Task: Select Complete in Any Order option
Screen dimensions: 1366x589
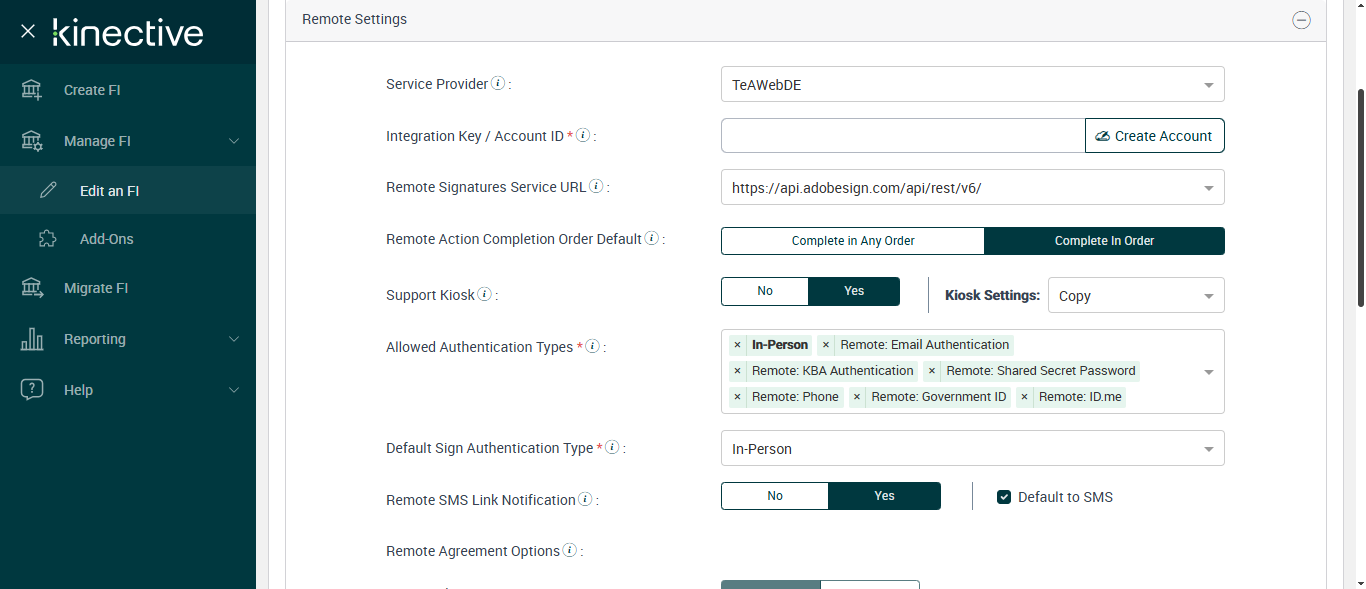Action: tap(853, 241)
